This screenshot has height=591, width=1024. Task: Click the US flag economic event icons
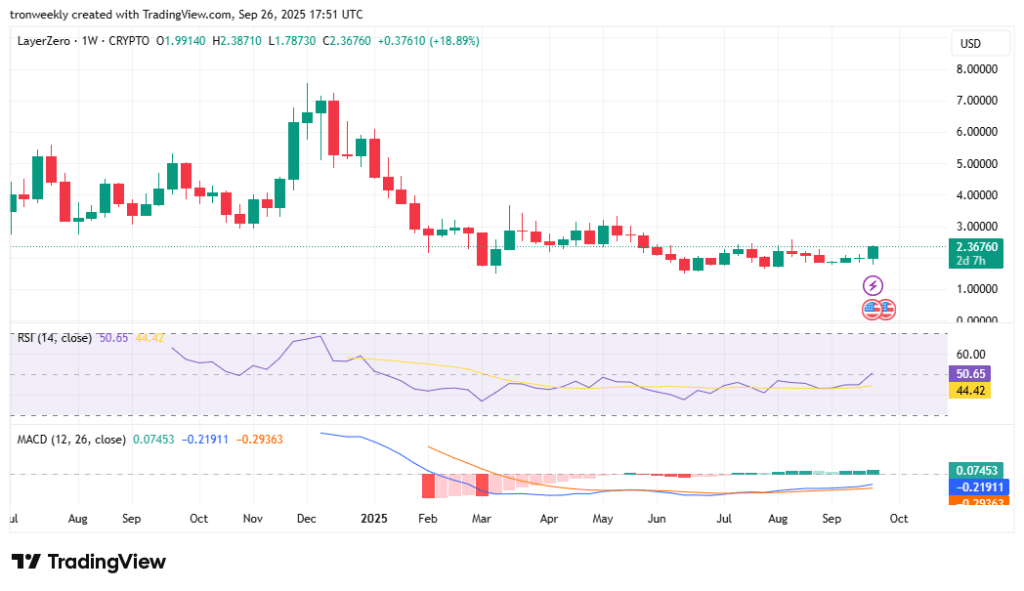pos(878,309)
